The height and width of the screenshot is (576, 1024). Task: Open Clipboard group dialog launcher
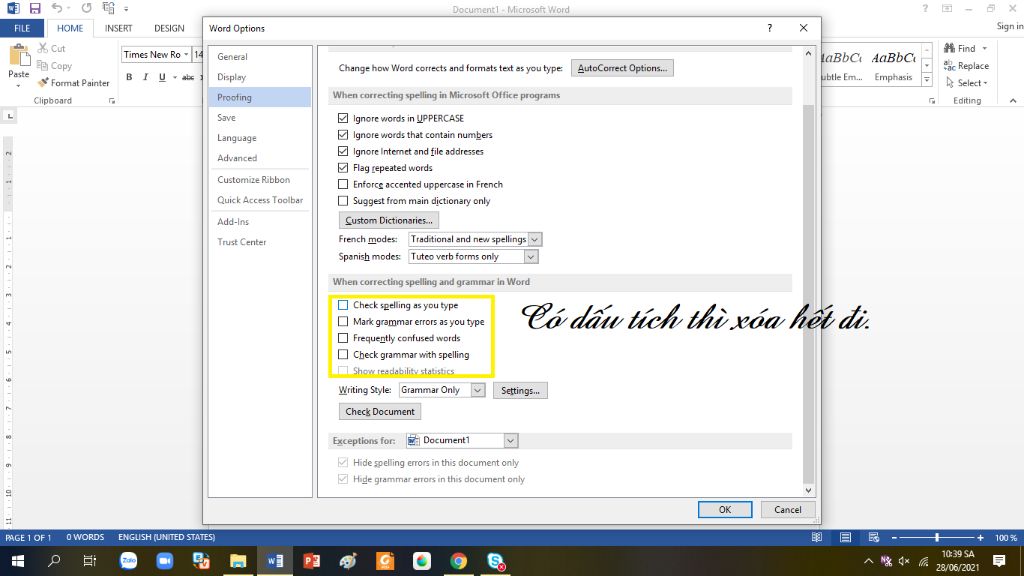point(112,101)
